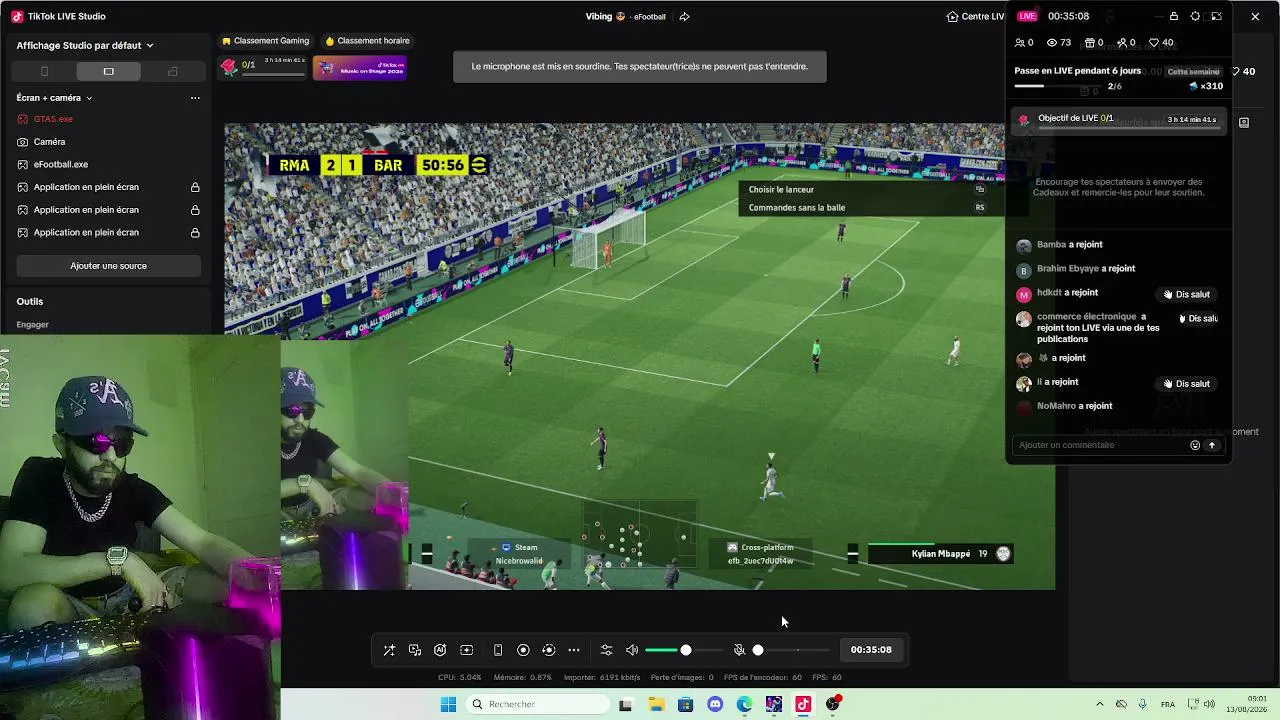Click Dis salut for ll
The height and width of the screenshot is (720, 1280).
pos(1187,384)
